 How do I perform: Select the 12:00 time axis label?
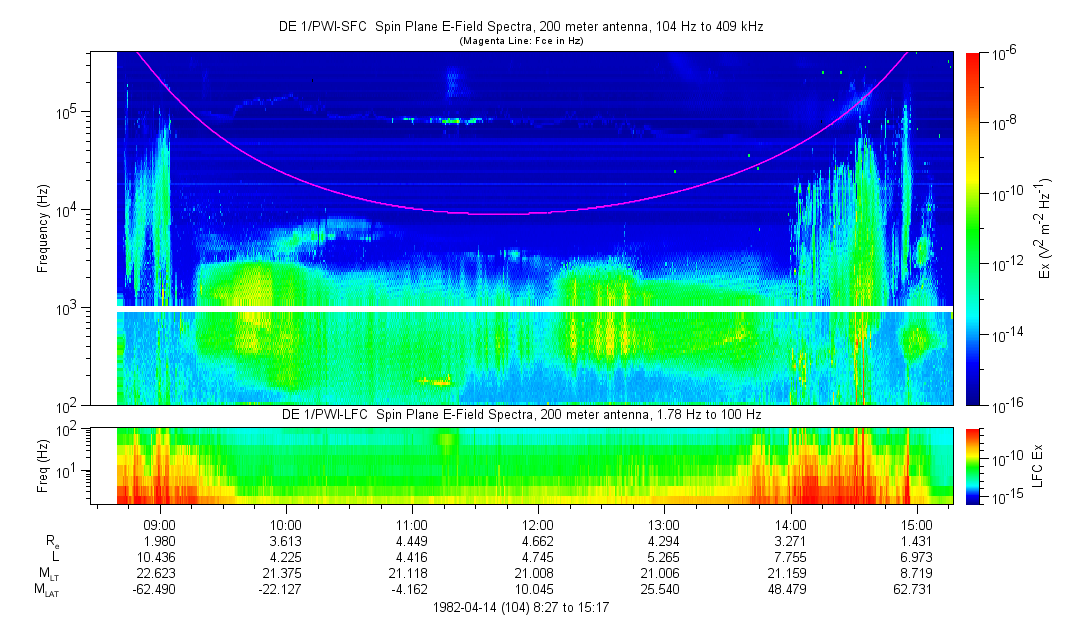pyautogui.click(x=538, y=523)
